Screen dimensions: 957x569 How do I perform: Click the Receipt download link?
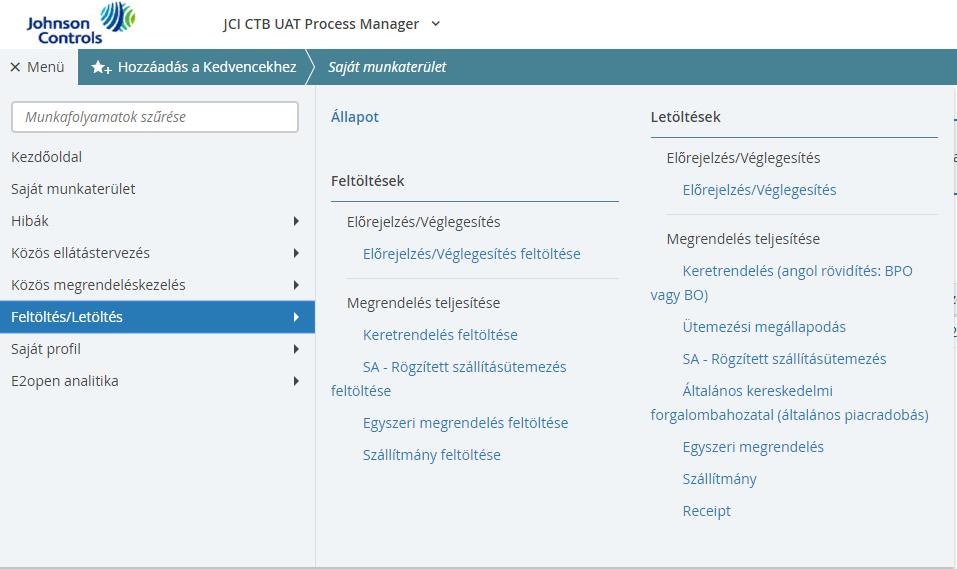tap(706, 511)
